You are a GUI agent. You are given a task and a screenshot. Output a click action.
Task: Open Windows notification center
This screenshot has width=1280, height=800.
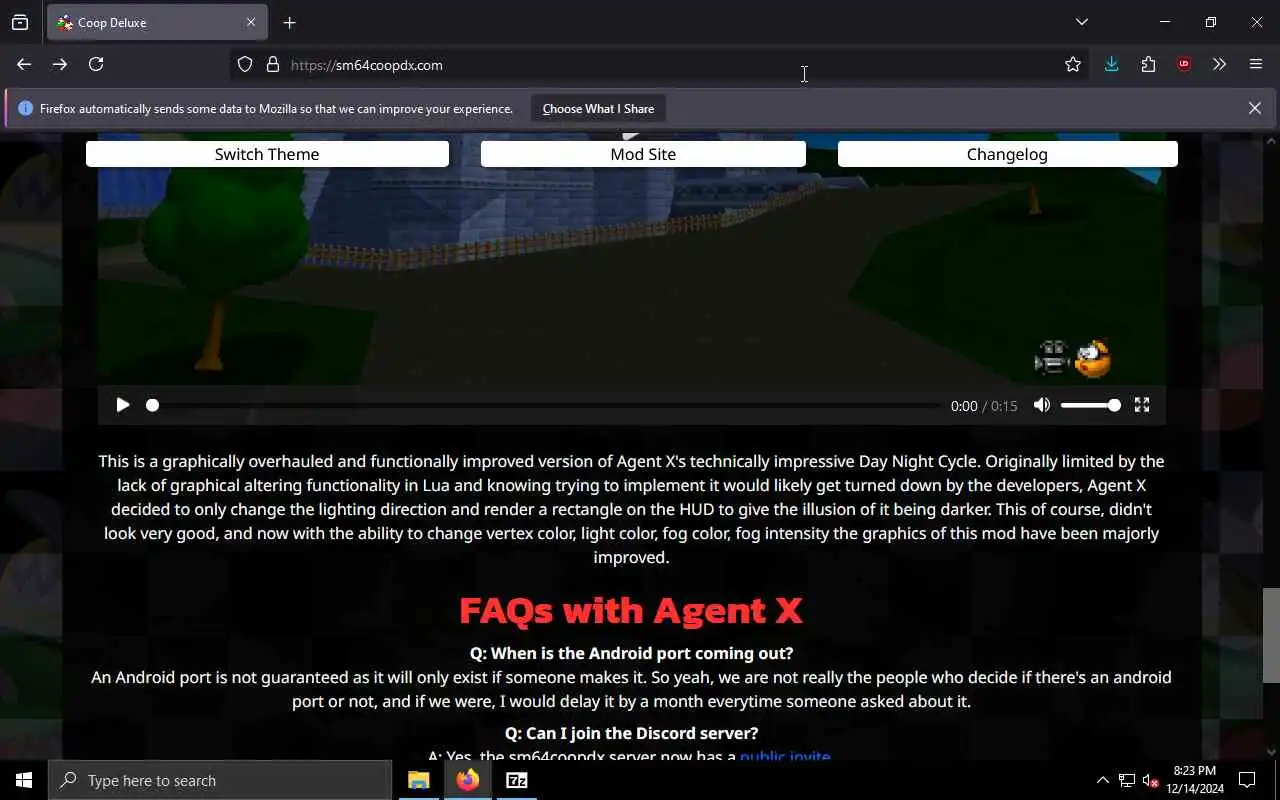[x=1247, y=780]
